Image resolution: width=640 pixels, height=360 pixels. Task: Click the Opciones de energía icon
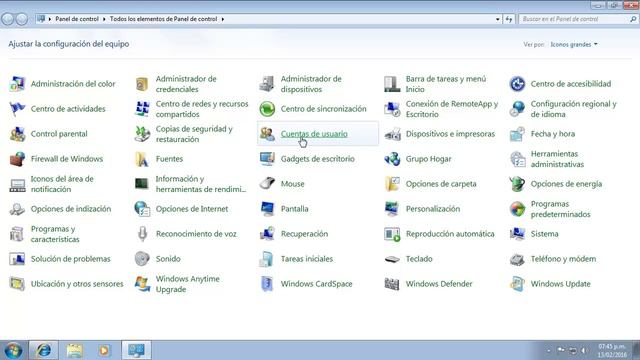[517, 184]
